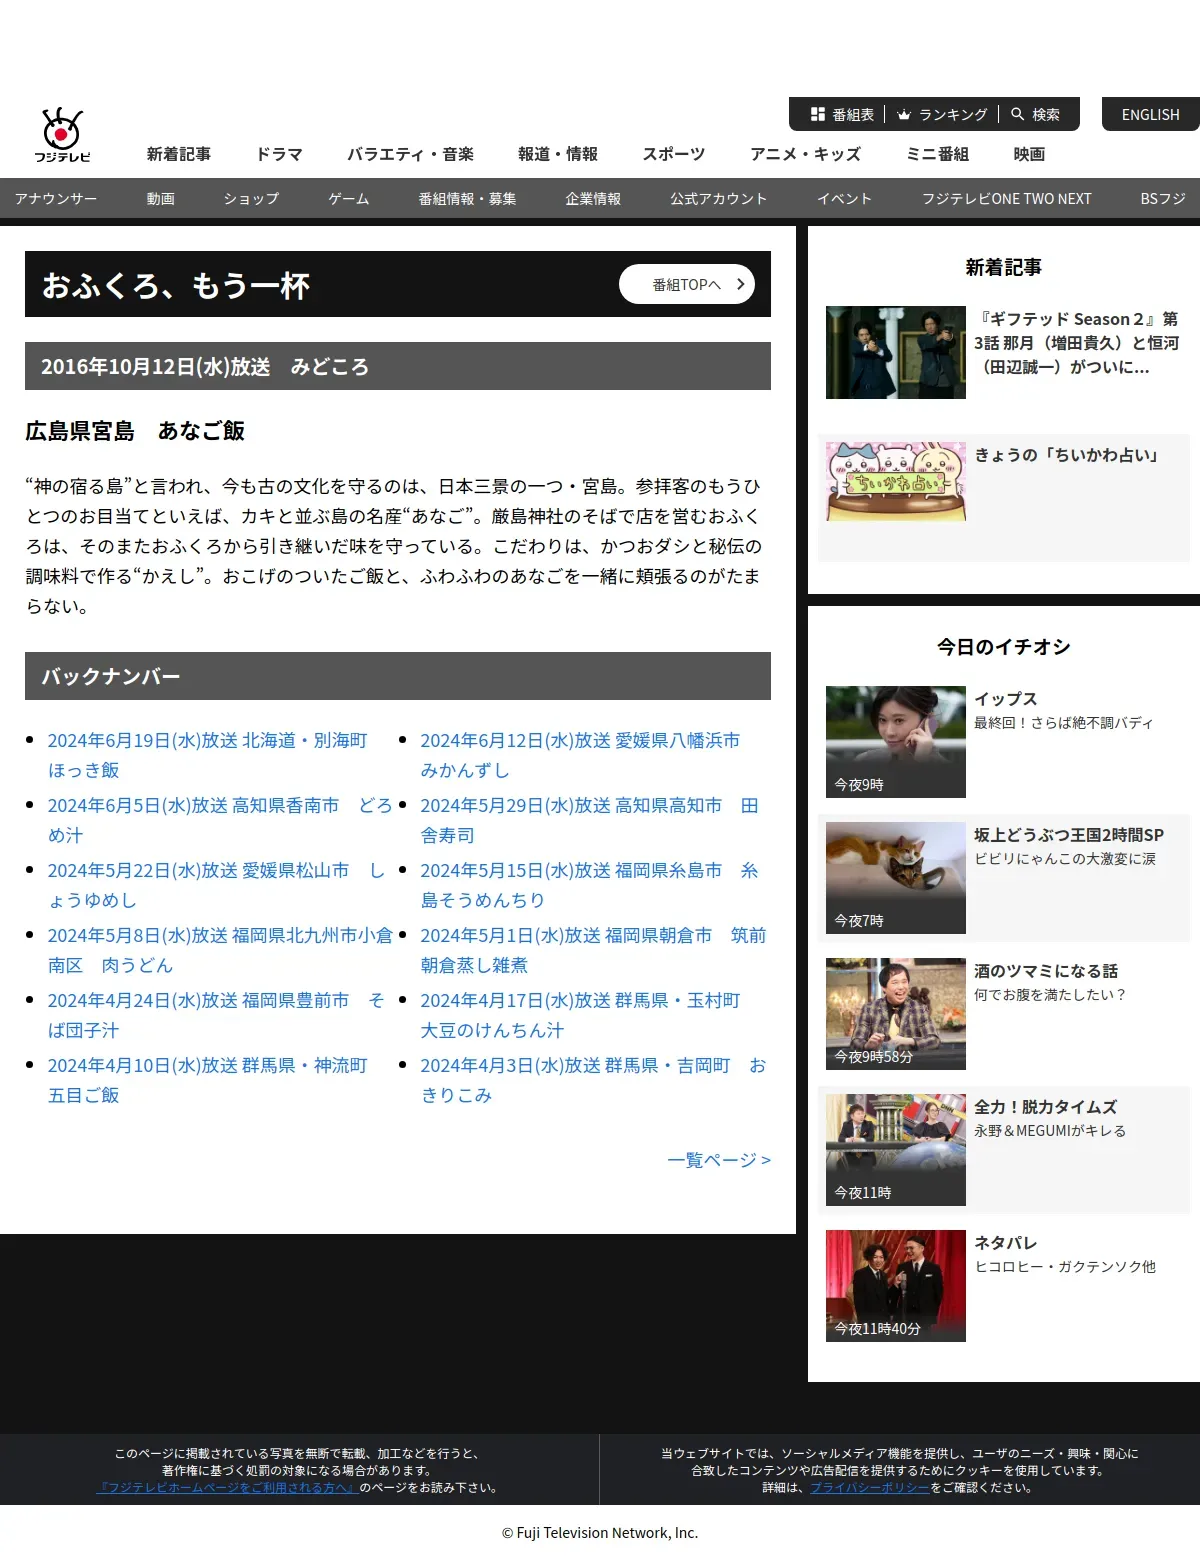Go to 一覧ページ list link
The height and width of the screenshot is (1559, 1200).
[719, 1160]
